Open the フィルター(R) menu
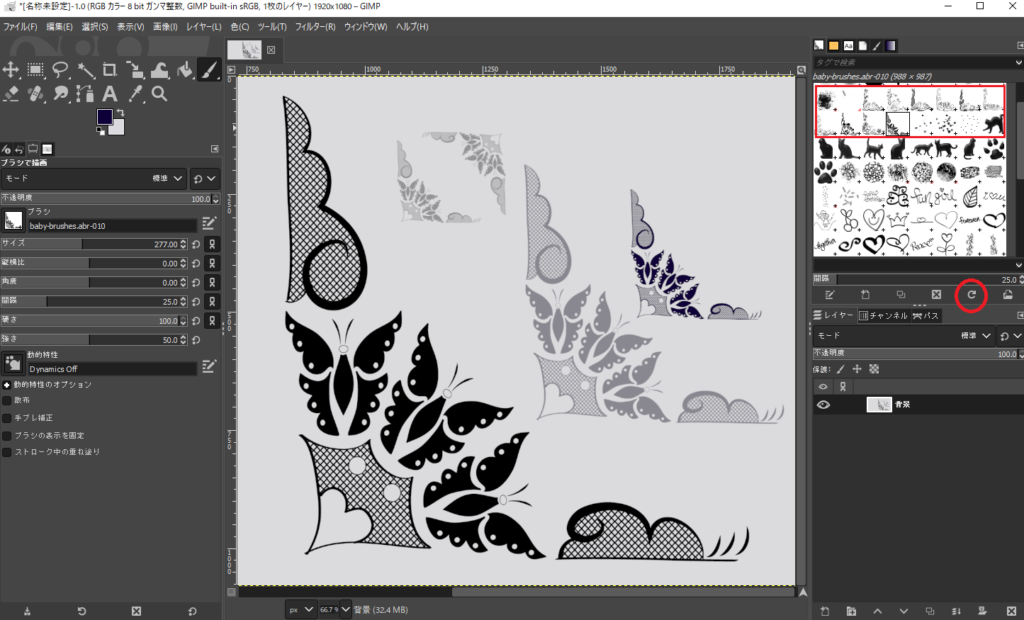Image resolution: width=1024 pixels, height=620 pixels. pyautogui.click(x=315, y=25)
